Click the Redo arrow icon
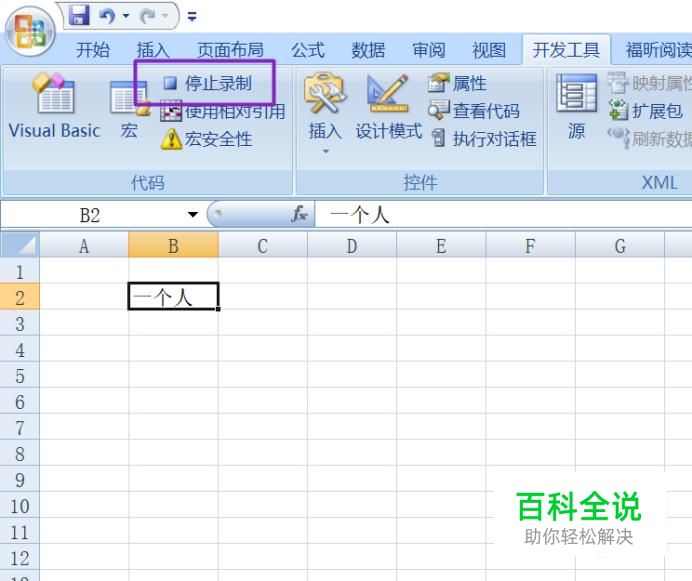 147,16
